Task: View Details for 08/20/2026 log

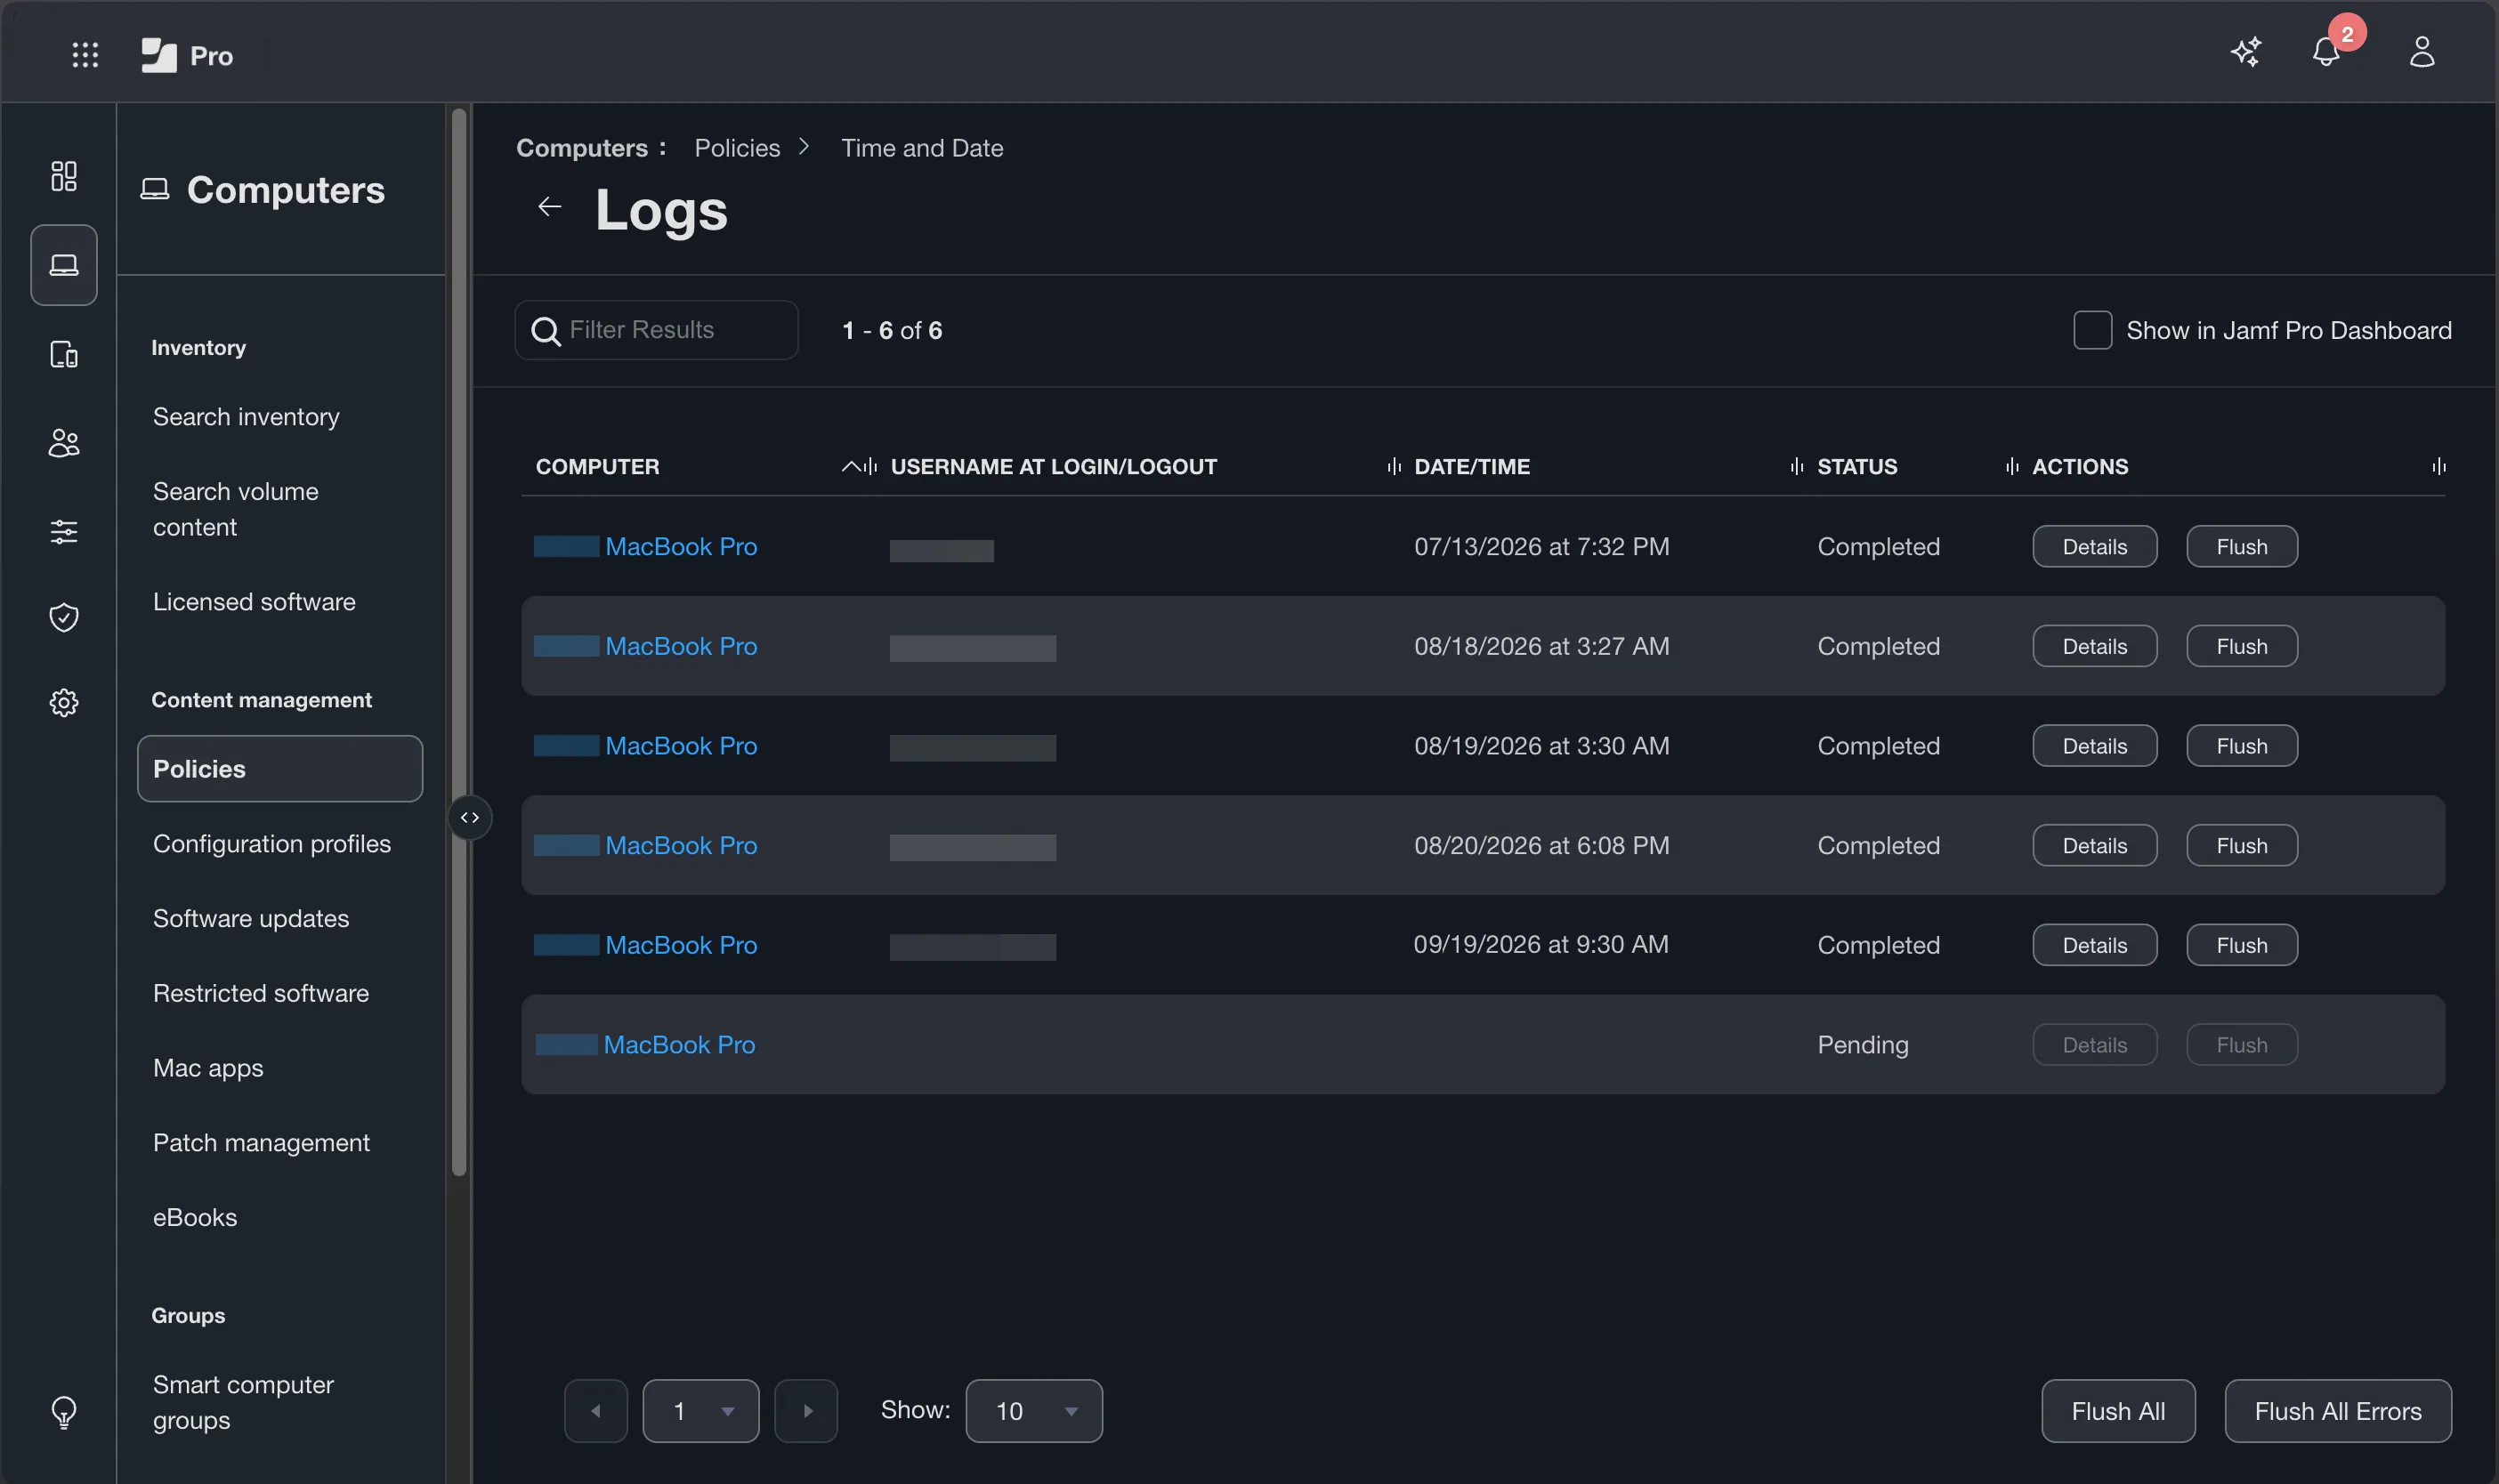Action: [2095, 846]
